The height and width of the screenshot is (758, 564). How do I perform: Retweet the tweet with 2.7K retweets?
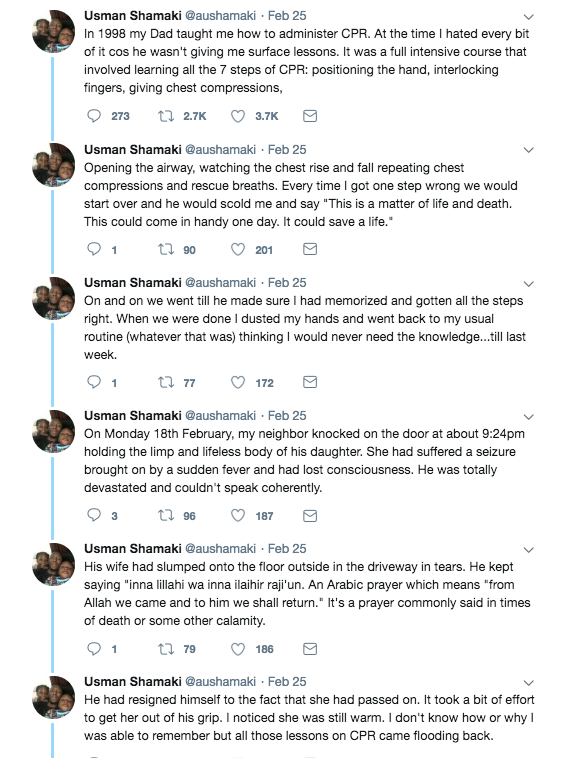[166, 116]
